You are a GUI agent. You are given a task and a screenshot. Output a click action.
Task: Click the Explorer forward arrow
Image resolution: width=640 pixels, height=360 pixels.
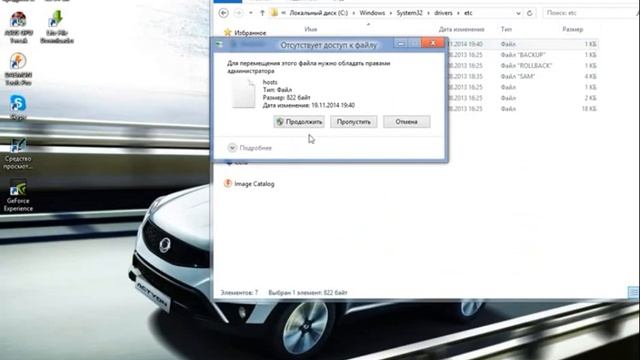238,13
